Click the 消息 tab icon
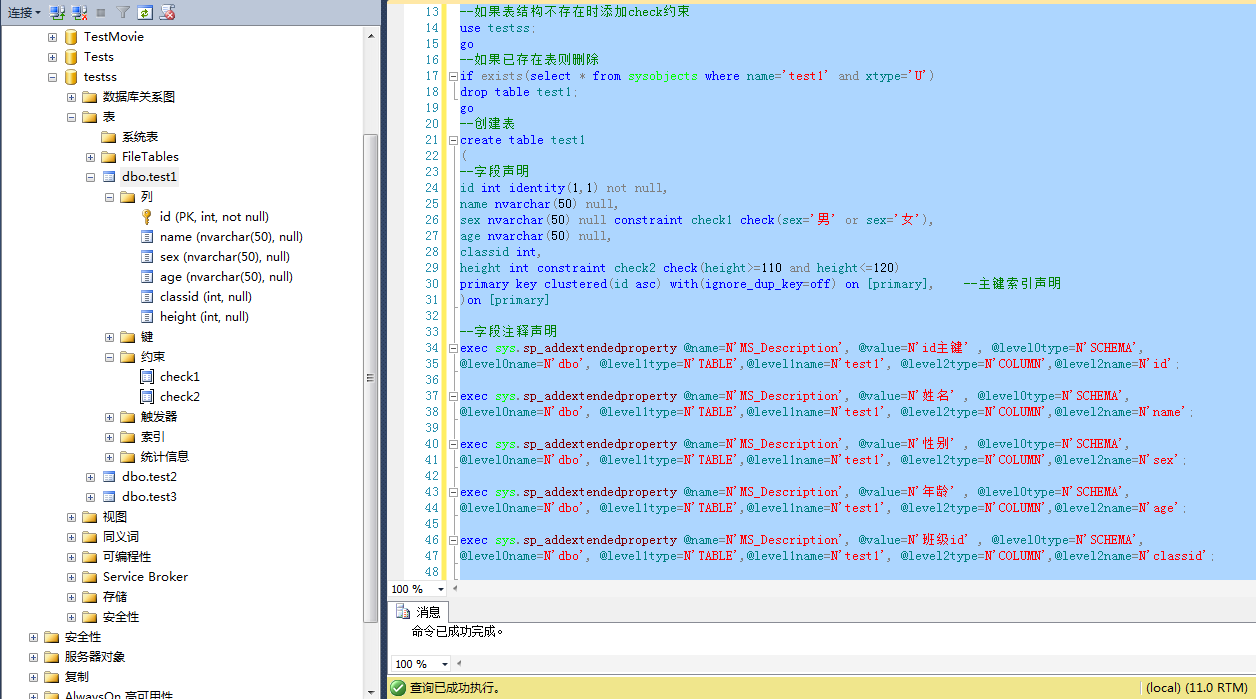Screen dimensions: 1256x699 coord(404,611)
